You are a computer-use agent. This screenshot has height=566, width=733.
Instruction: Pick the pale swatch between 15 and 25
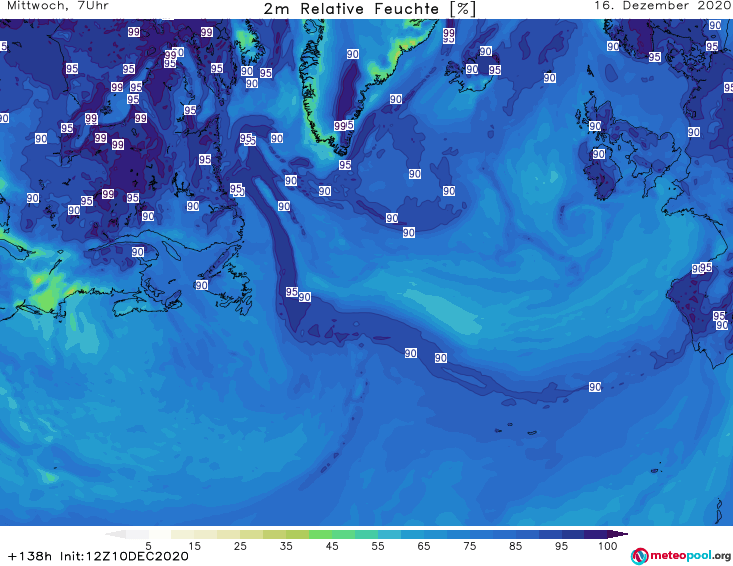pos(206,534)
